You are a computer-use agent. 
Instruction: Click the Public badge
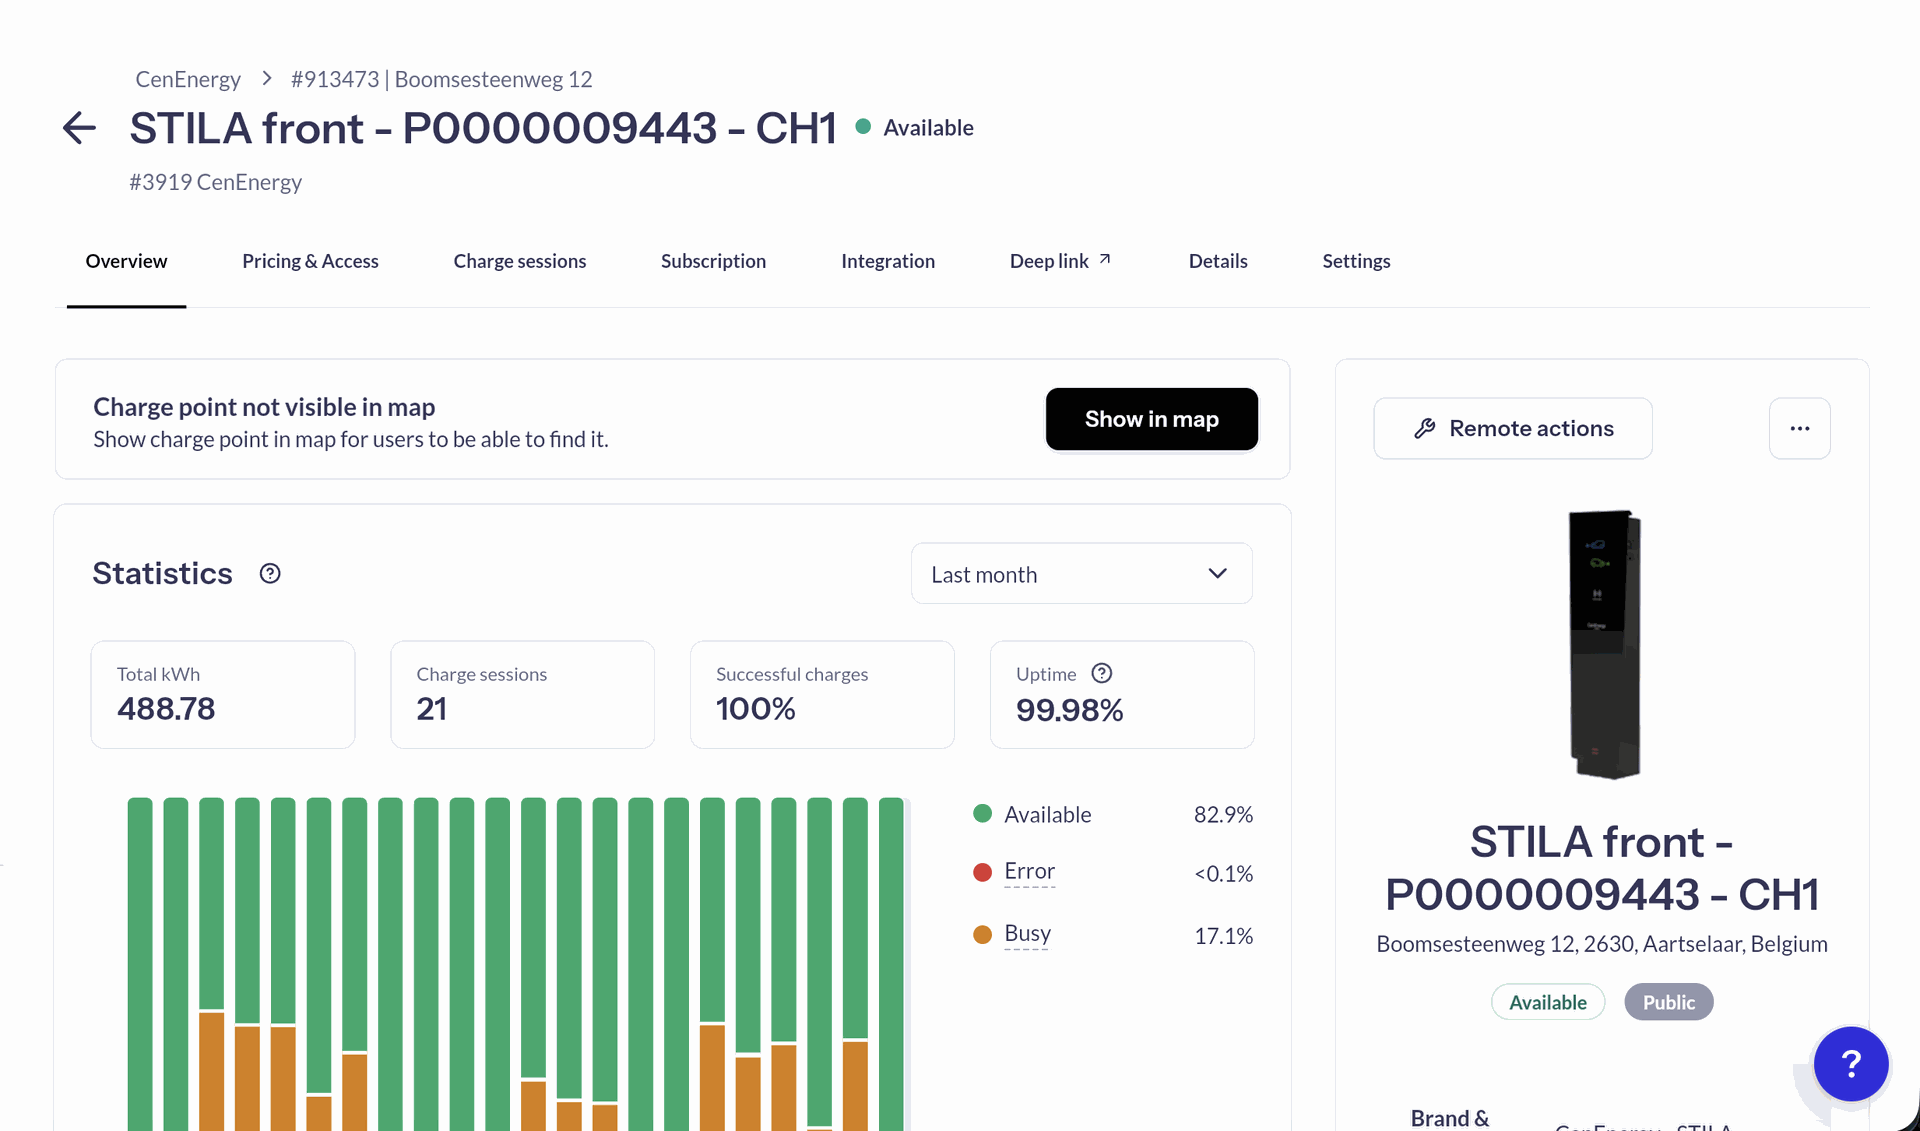click(x=1668, y=1002)
